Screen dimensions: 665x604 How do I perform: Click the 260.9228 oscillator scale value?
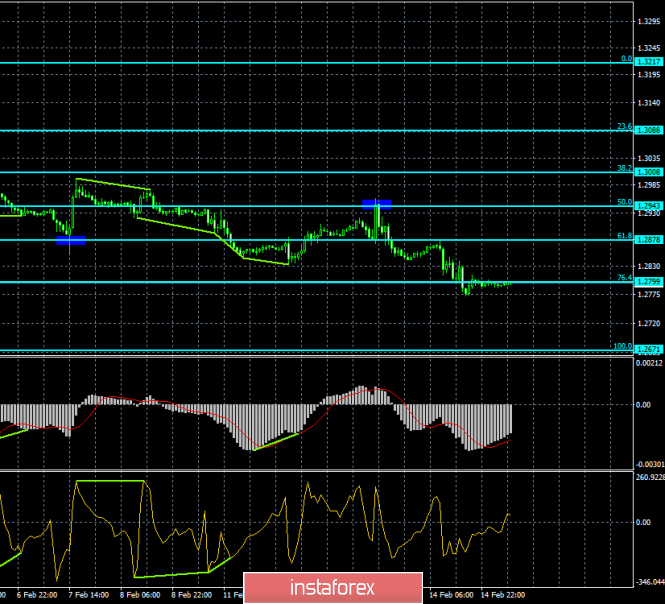click(650, 477)
